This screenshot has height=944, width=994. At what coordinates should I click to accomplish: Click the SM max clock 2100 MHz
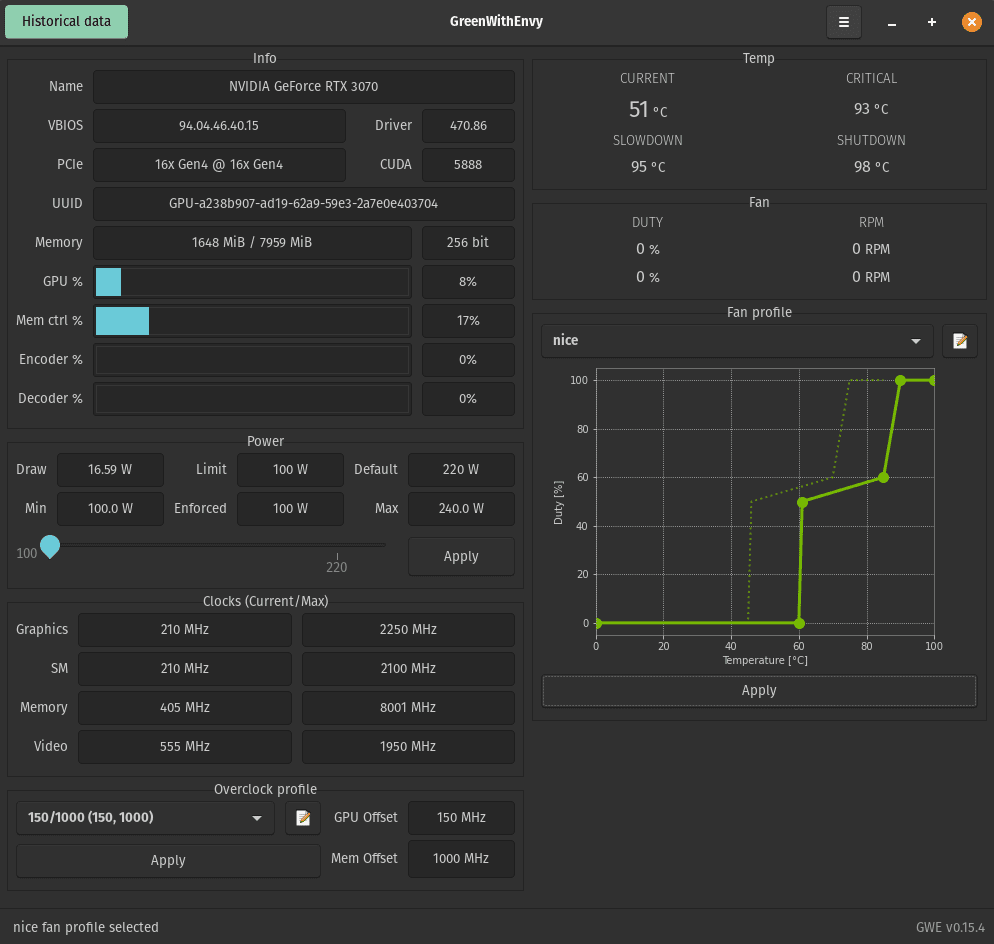[x=408, y=669]
